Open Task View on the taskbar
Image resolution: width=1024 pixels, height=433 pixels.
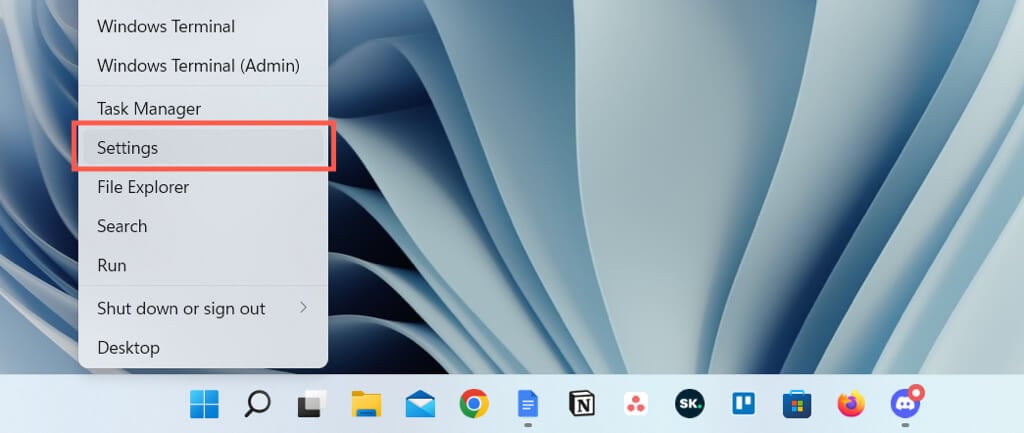(x=312, y=404)
